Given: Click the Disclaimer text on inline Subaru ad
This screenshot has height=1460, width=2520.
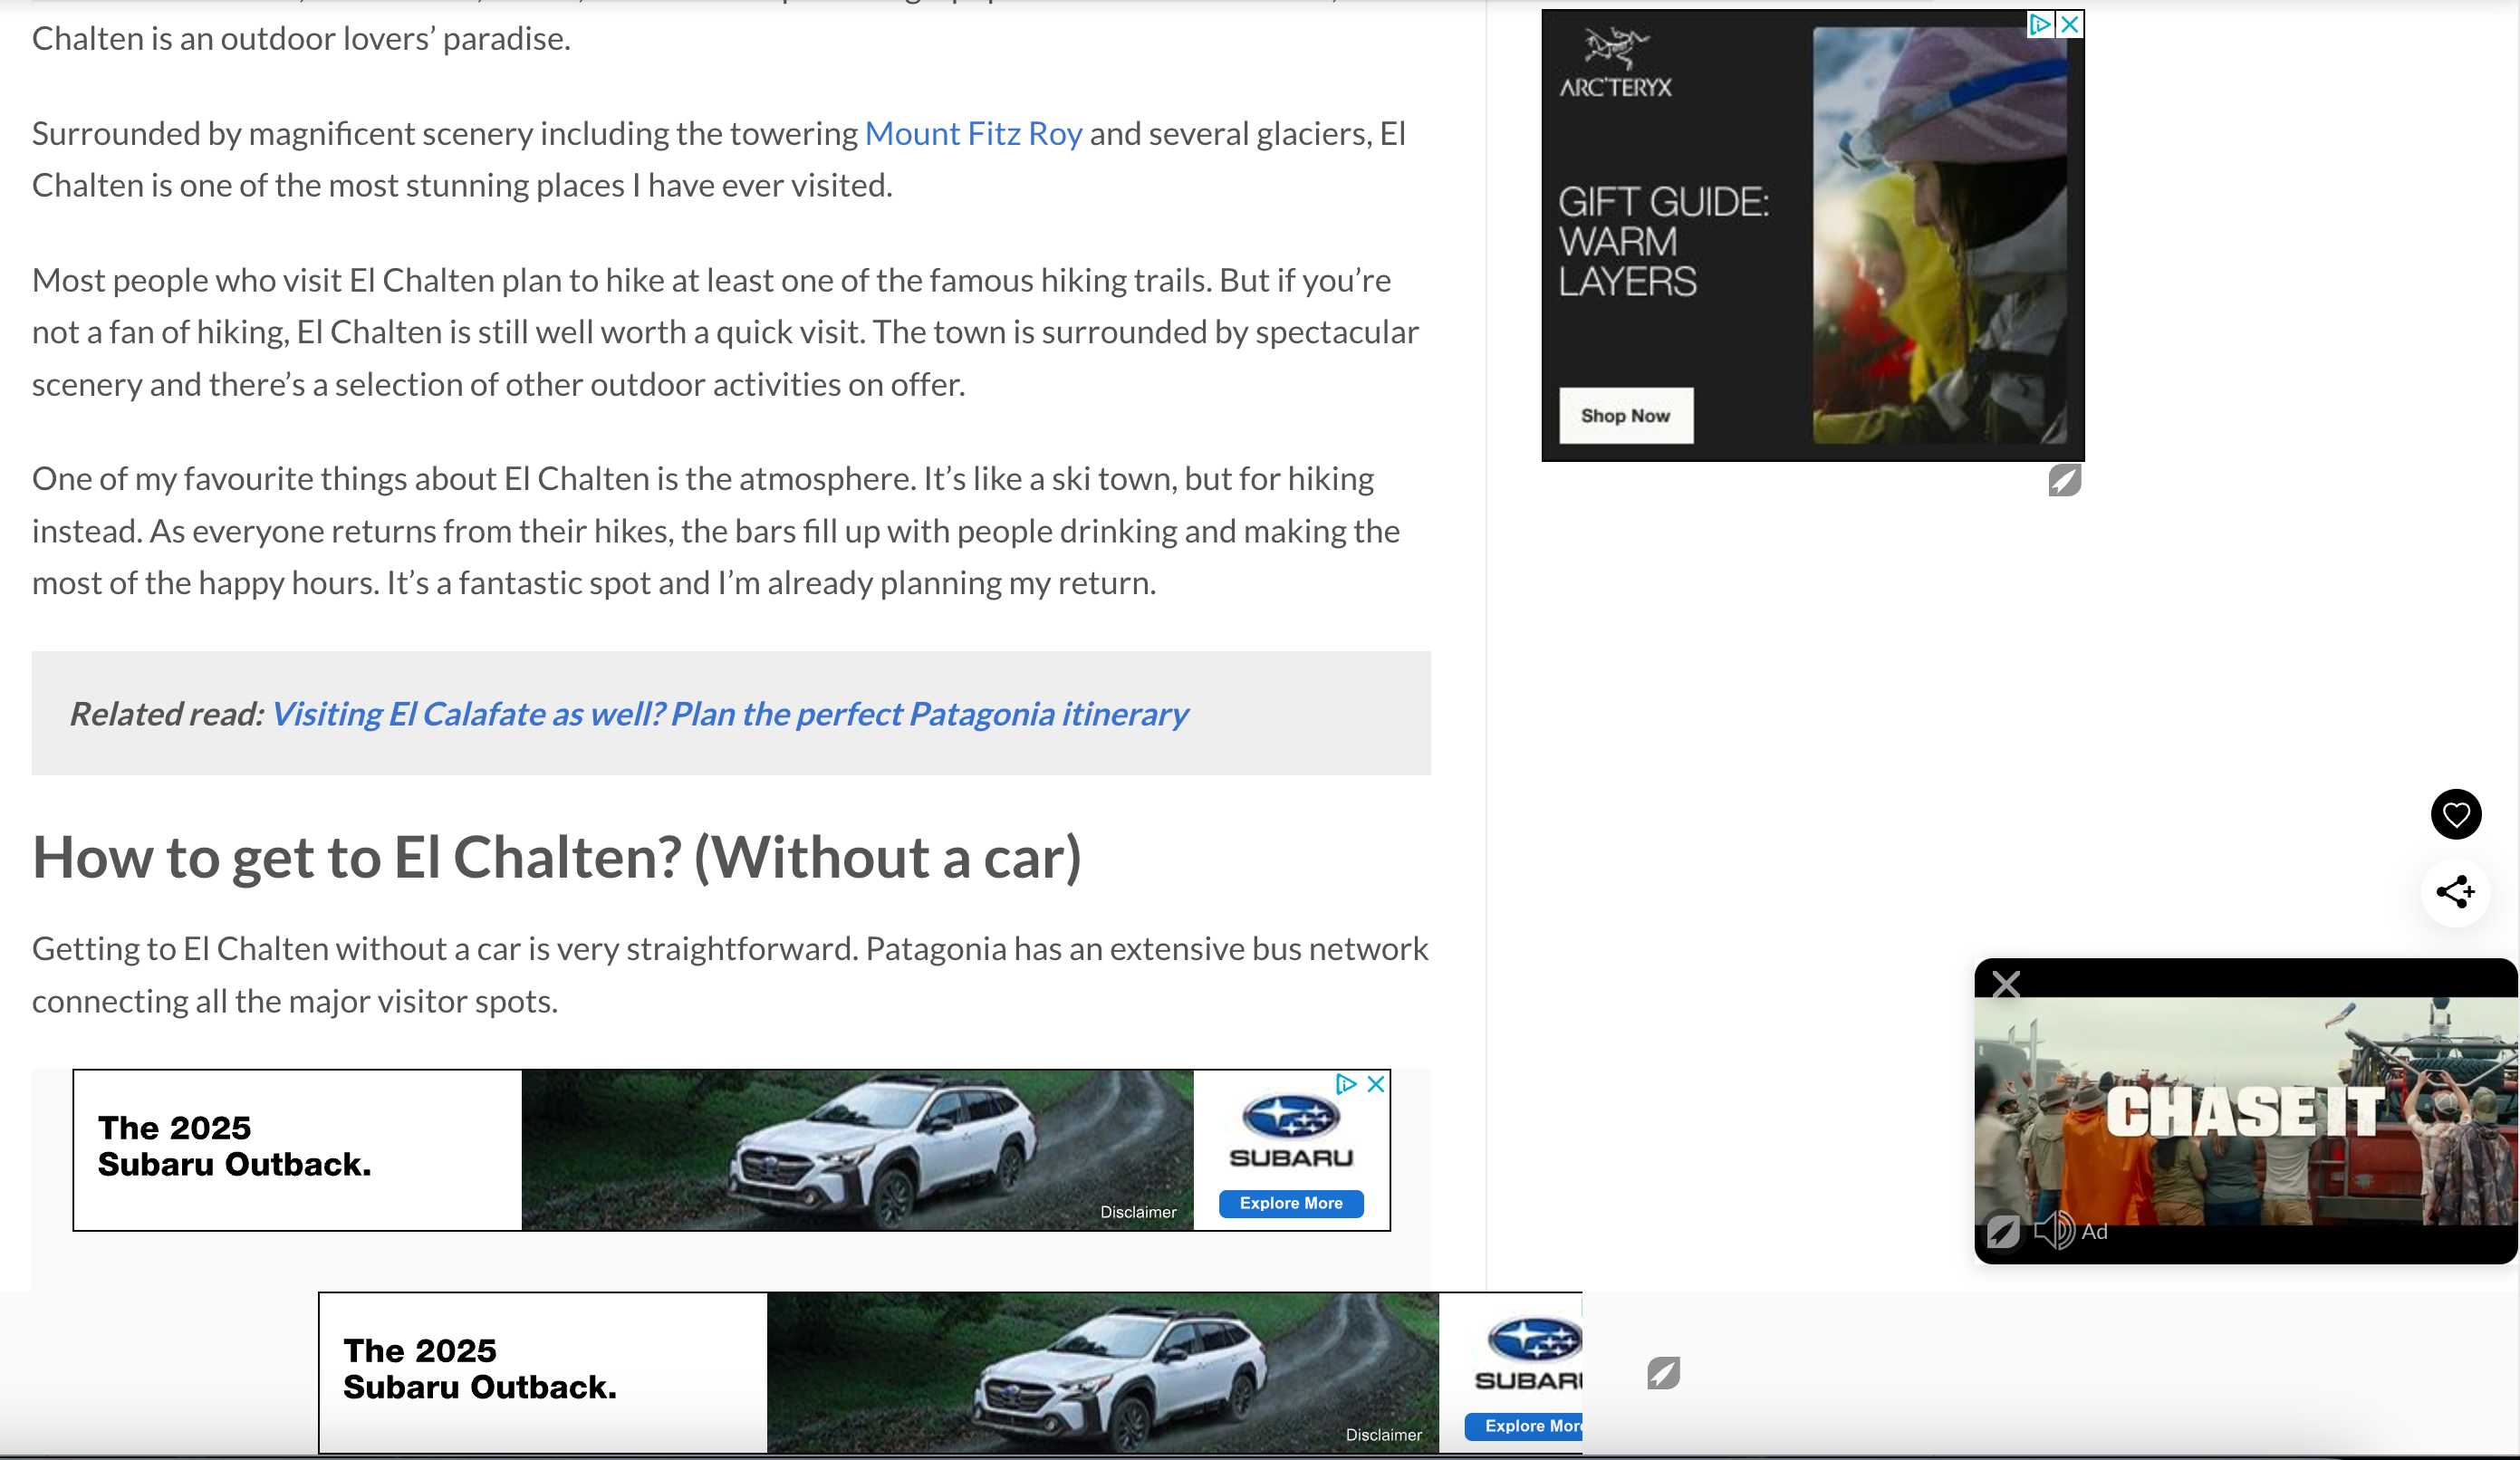Looking at the screenshot, I should (1138, 1212).
